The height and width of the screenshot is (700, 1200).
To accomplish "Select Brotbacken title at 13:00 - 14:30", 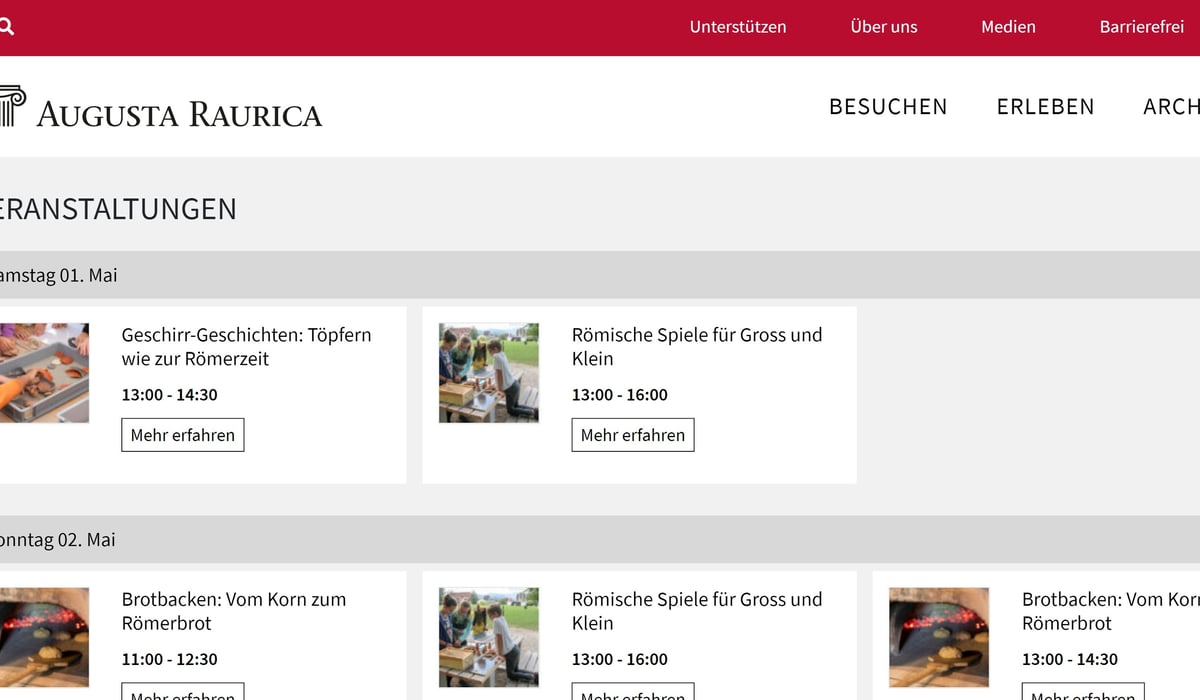I will 1110,611.
